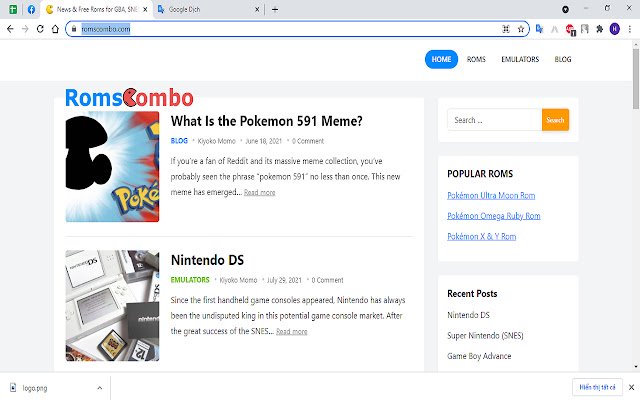Click date July 29, 2021

coord(284,280)
